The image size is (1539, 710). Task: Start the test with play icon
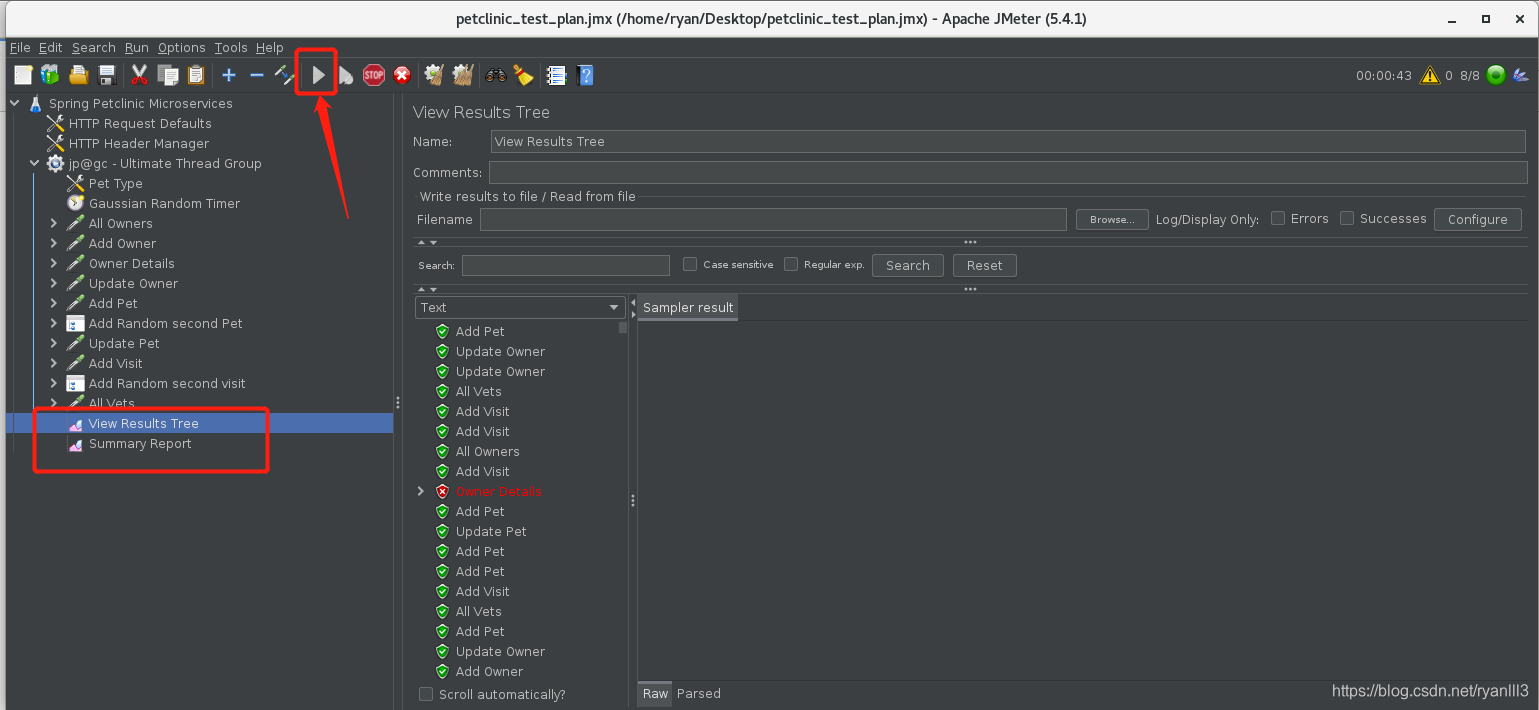[318, 75]
